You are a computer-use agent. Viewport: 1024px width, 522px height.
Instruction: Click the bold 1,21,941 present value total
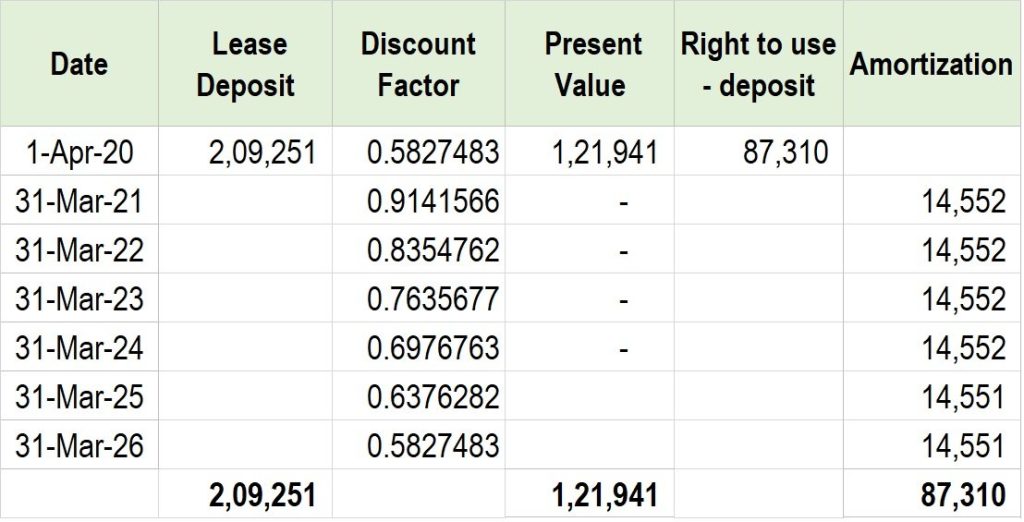(604, 495)
